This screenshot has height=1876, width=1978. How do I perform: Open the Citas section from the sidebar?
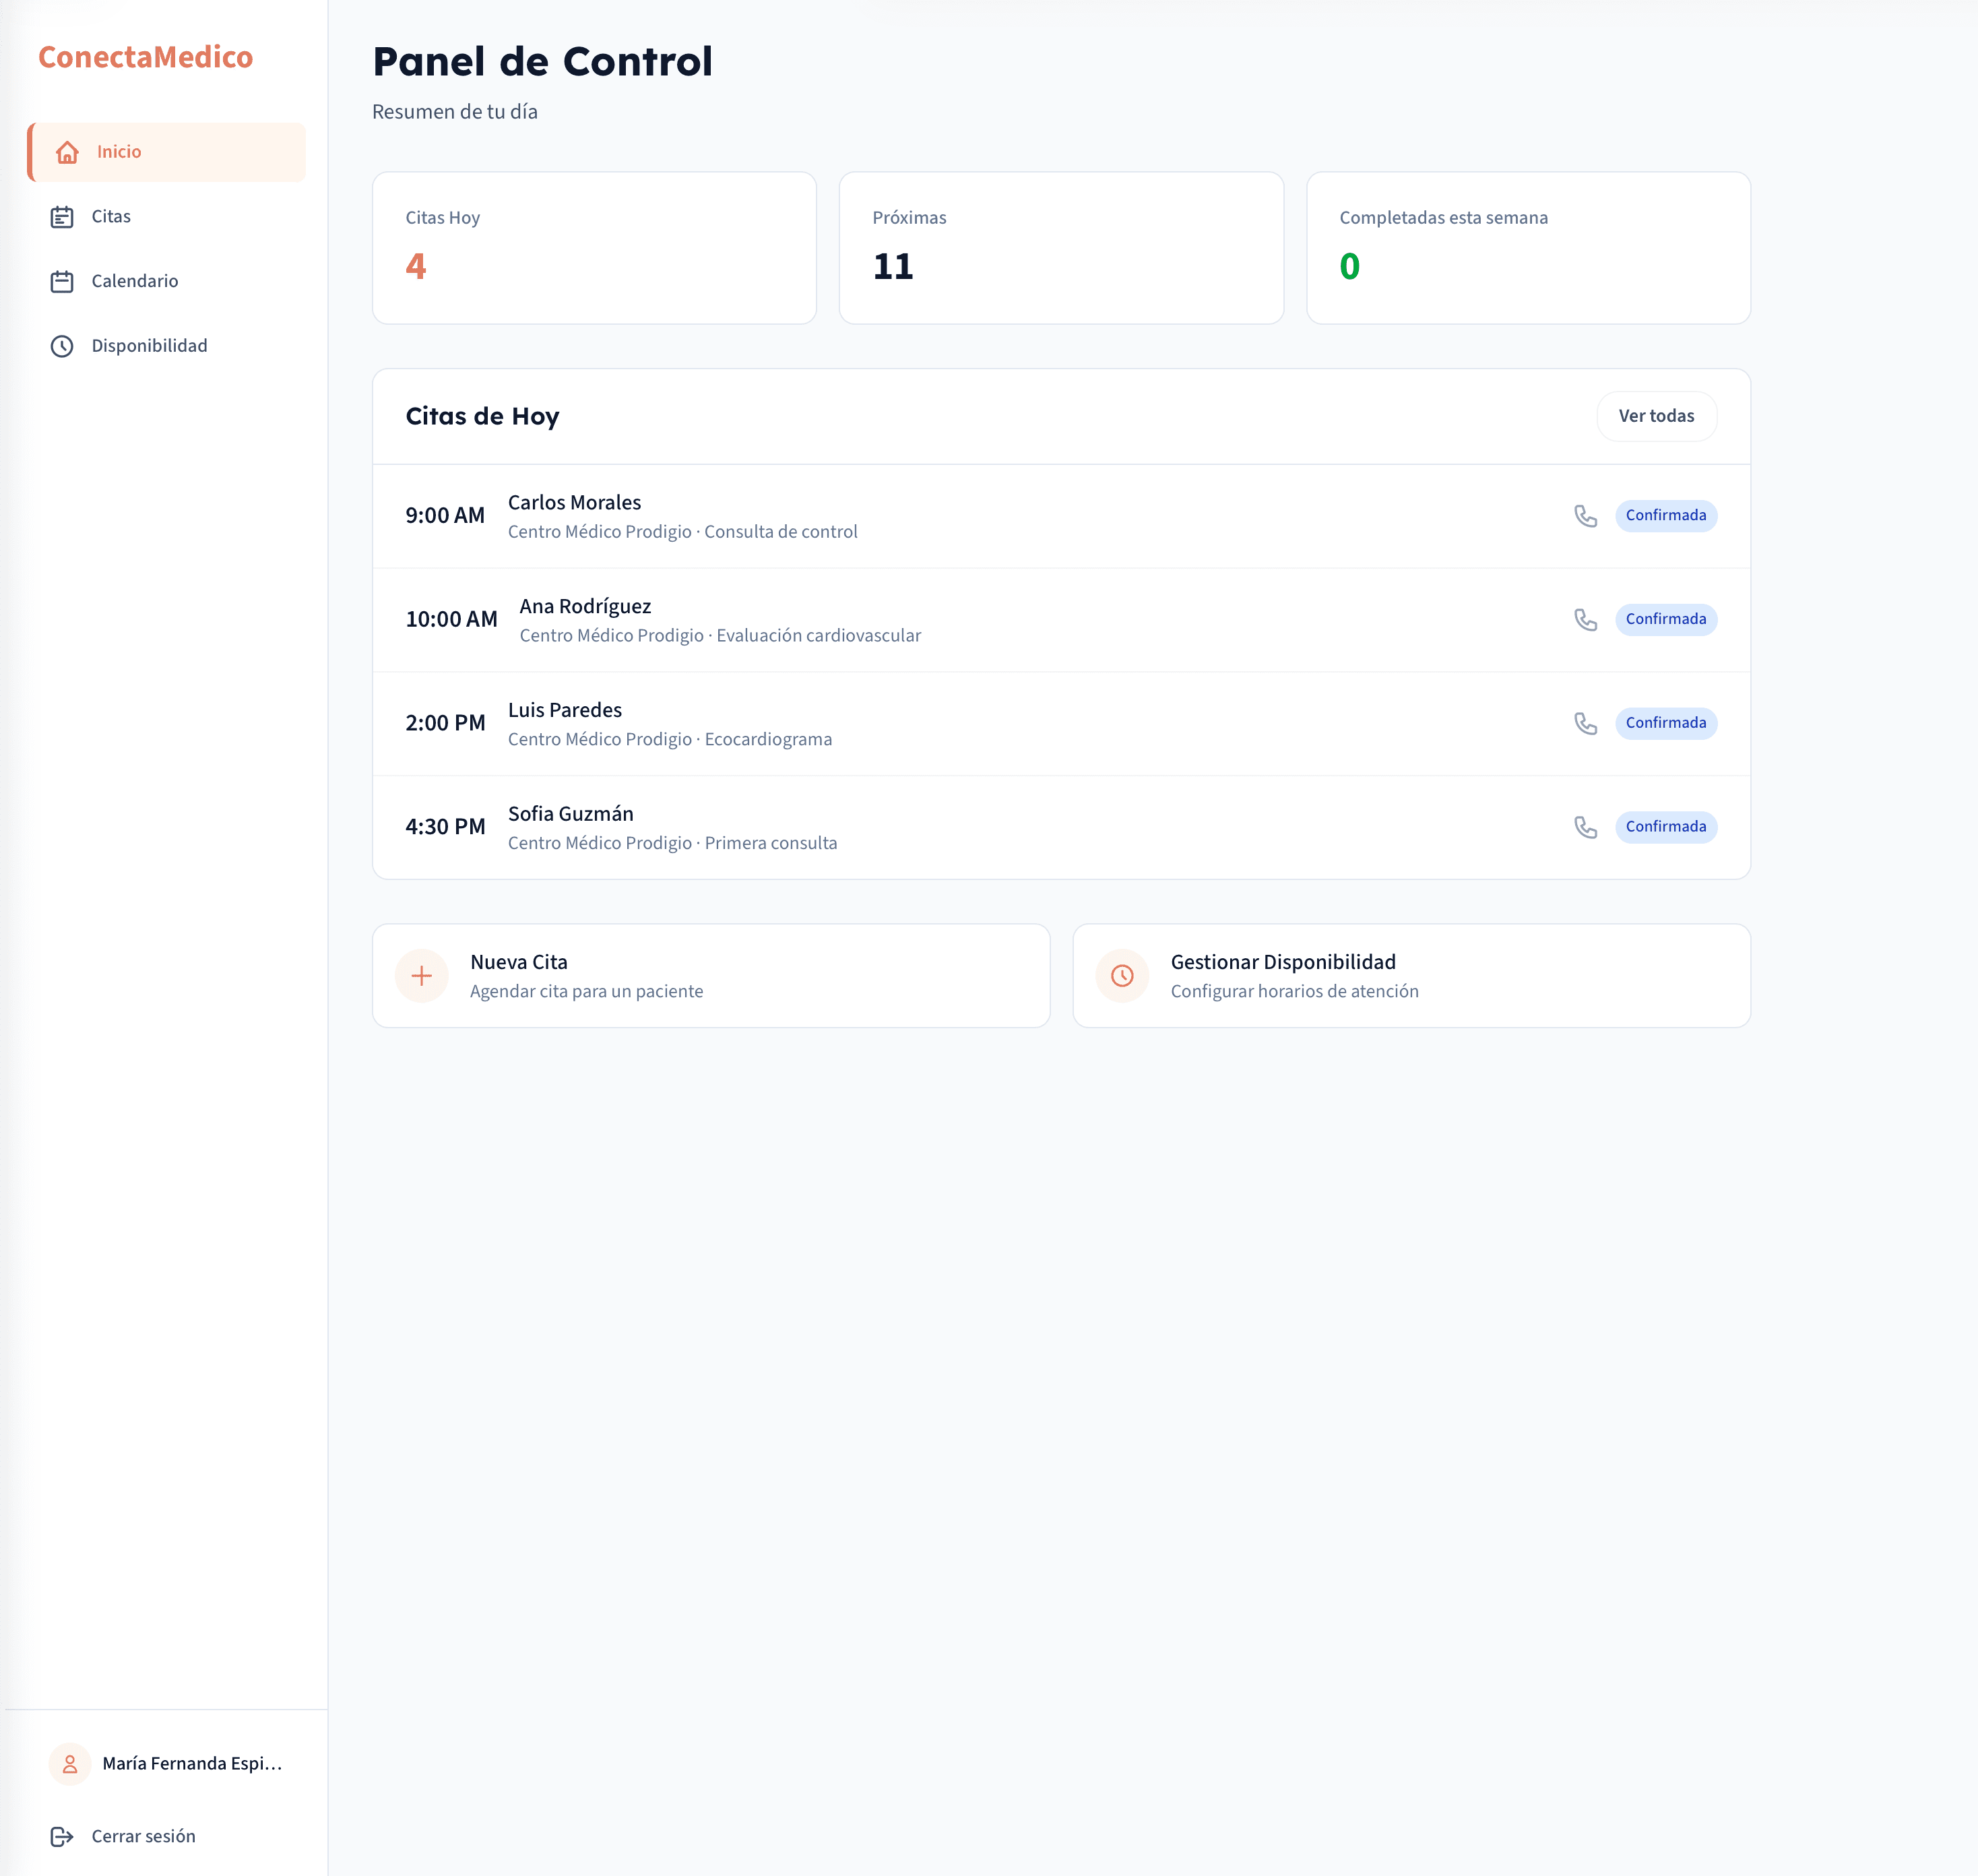pyautogui.click(x=110, y=216)
